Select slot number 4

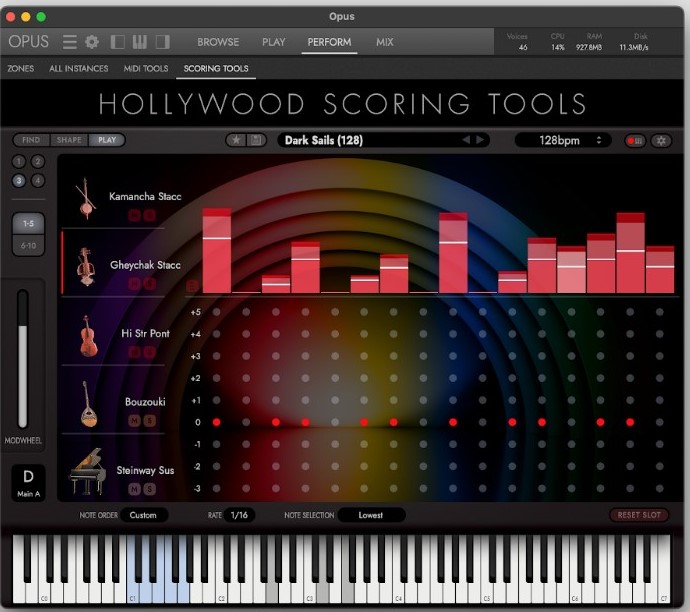(38, 180)
